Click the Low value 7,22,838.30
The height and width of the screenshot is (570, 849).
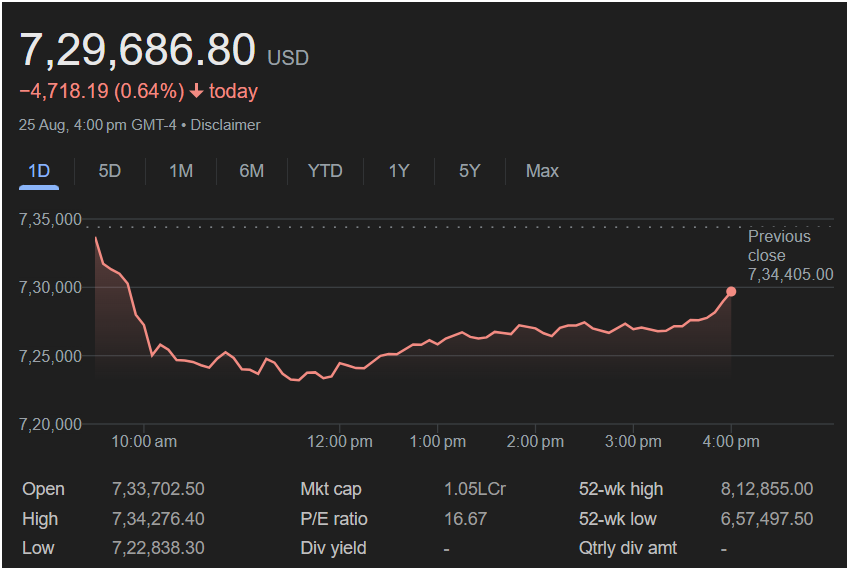point(158,548)
